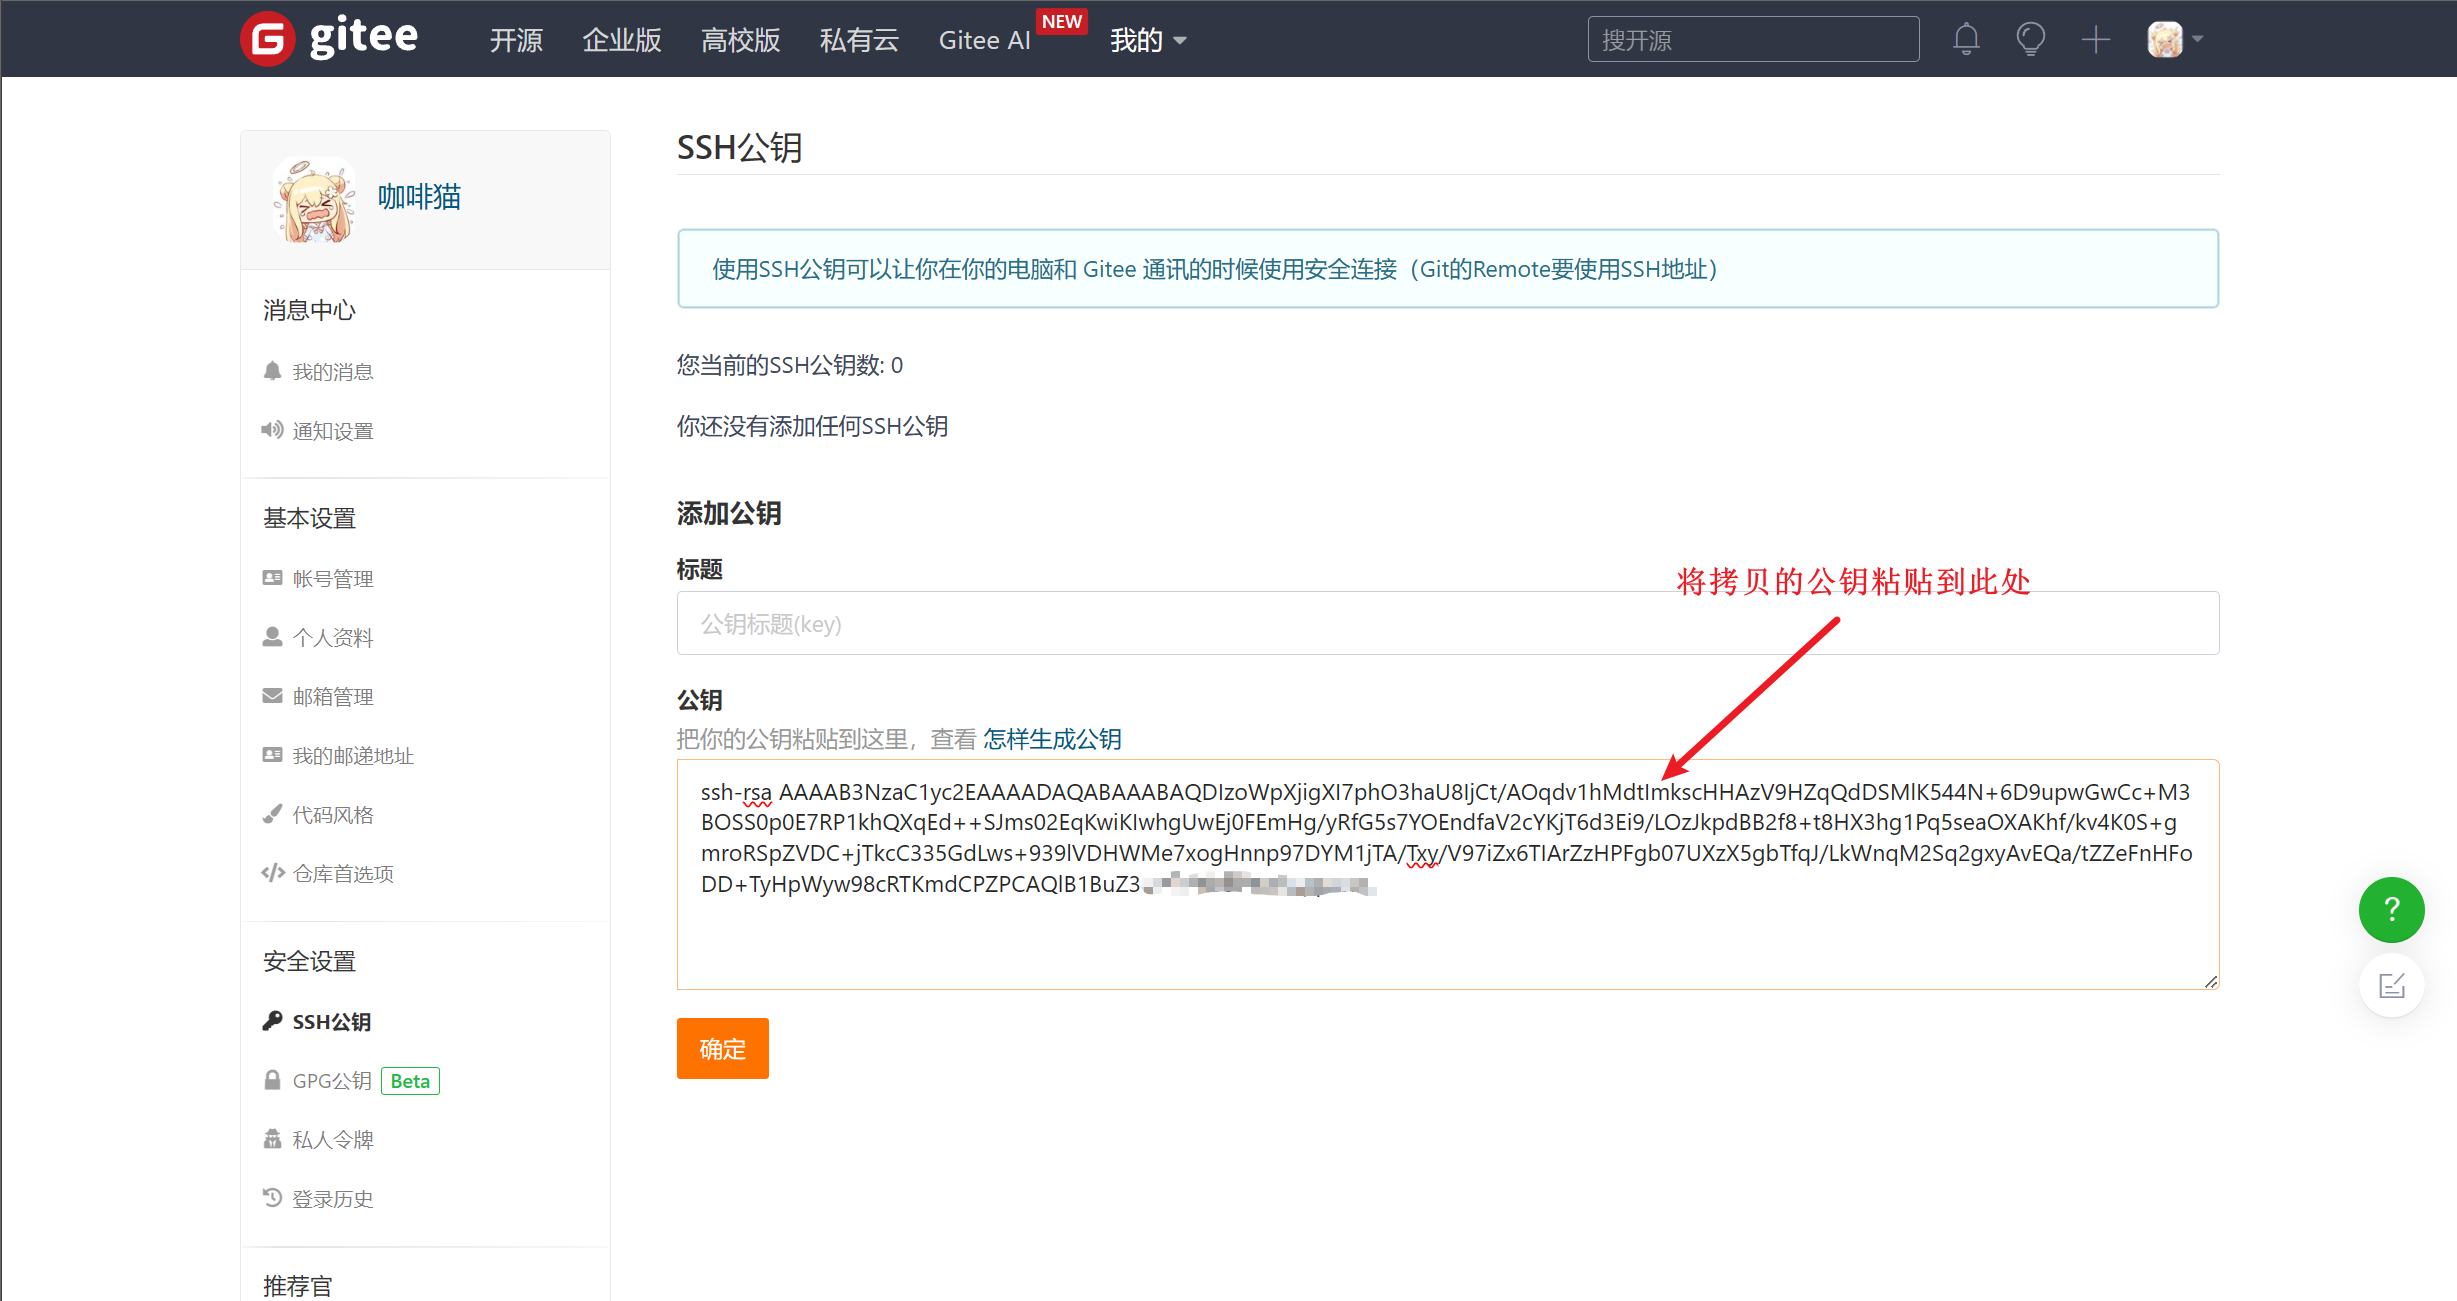Viewport: 2457px width, 1301px height.
Task: Click the card icon beside 我的邮递地址
Action: tap(272, 755)
